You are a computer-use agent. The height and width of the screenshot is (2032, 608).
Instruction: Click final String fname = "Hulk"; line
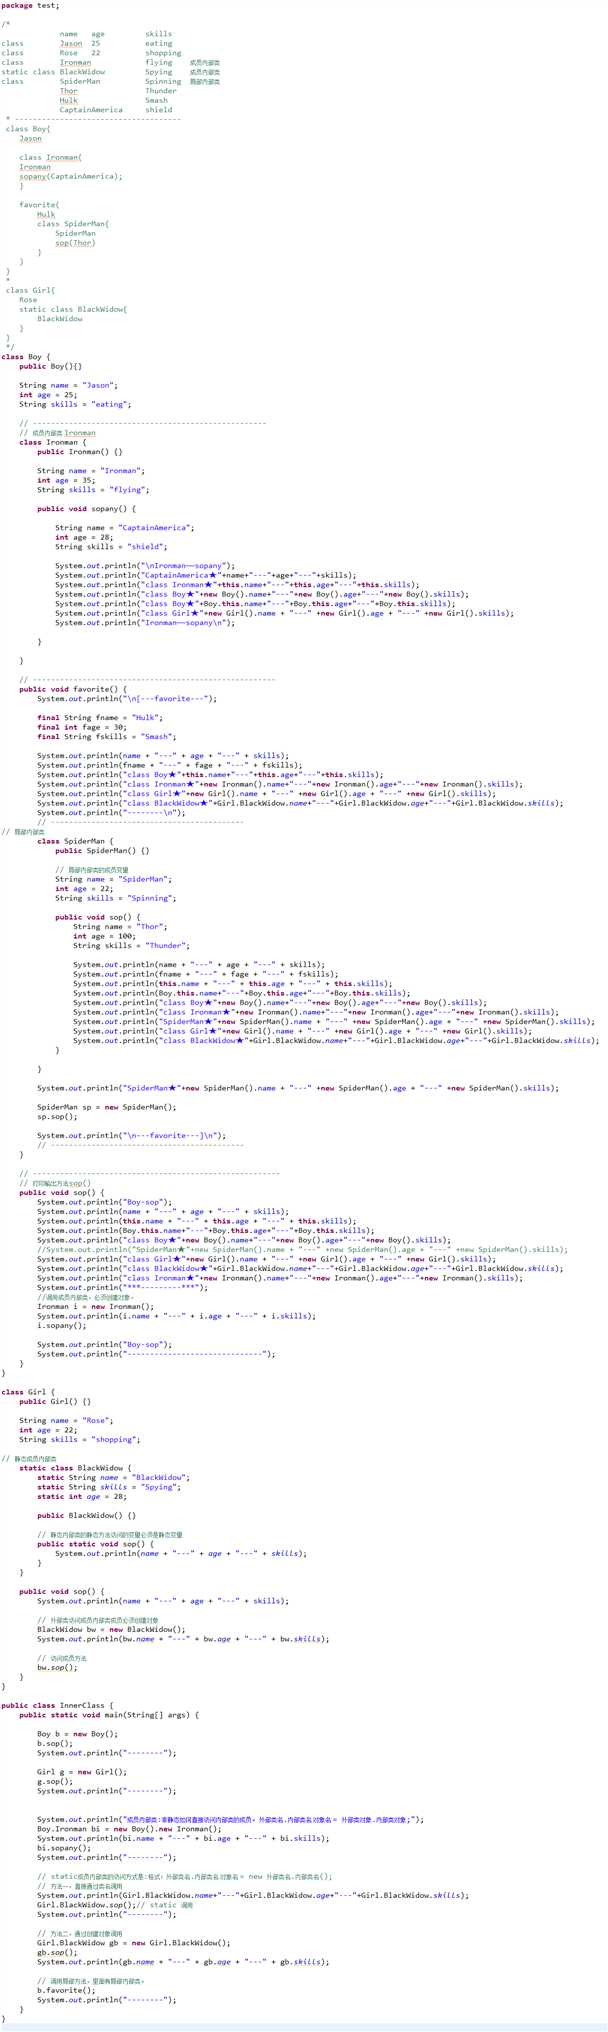(100, 718)
